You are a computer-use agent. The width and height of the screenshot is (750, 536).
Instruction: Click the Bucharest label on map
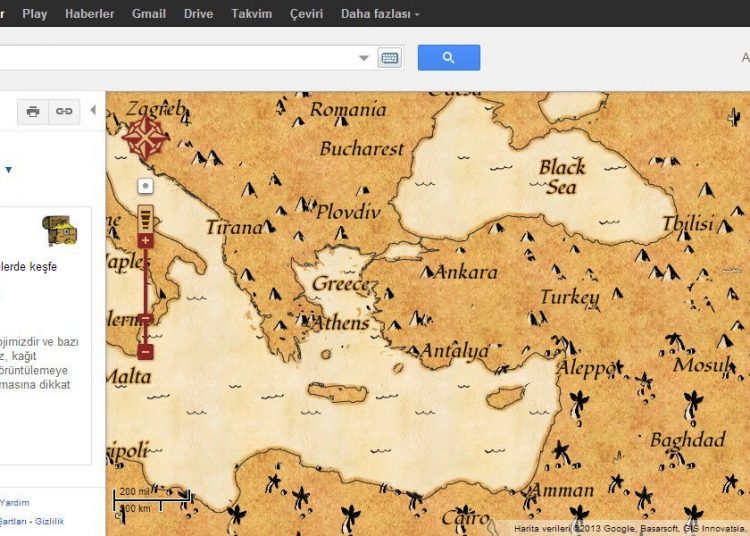point(362,149)
